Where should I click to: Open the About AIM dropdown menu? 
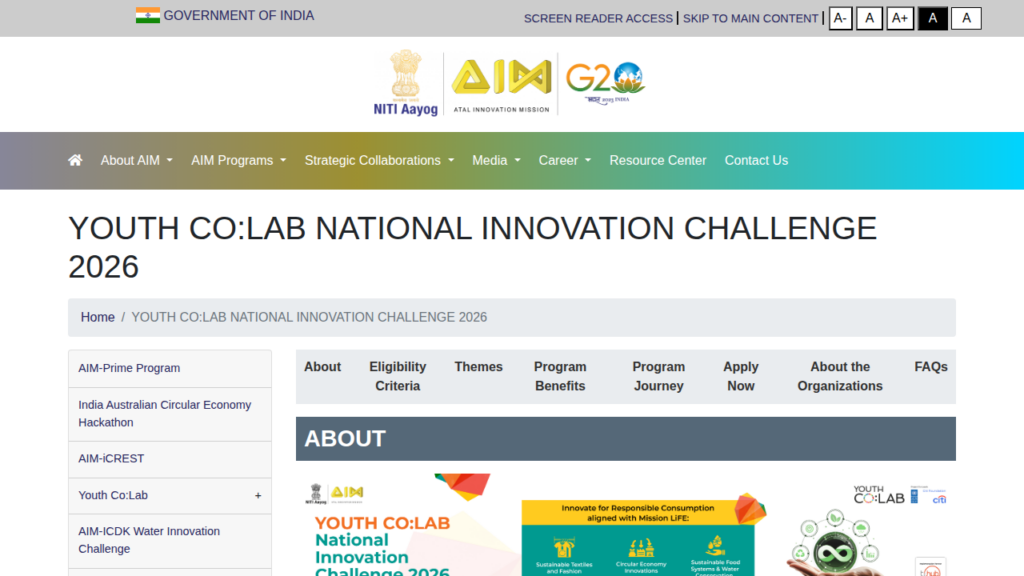tap(136, 160)
